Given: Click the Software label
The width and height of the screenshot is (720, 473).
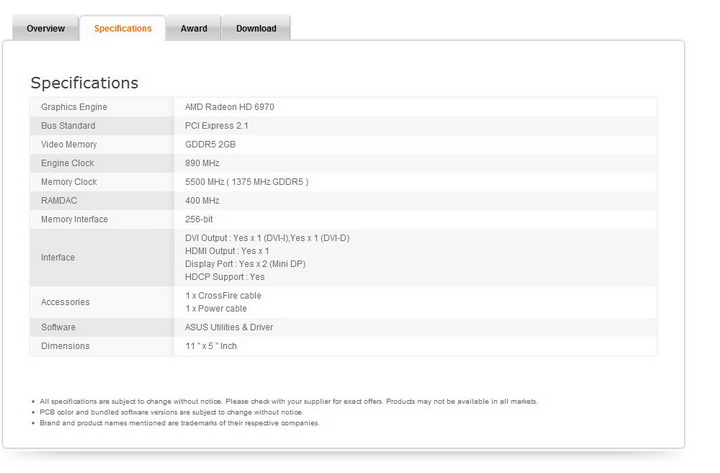Looking at the screenshot, I should 58,327.
